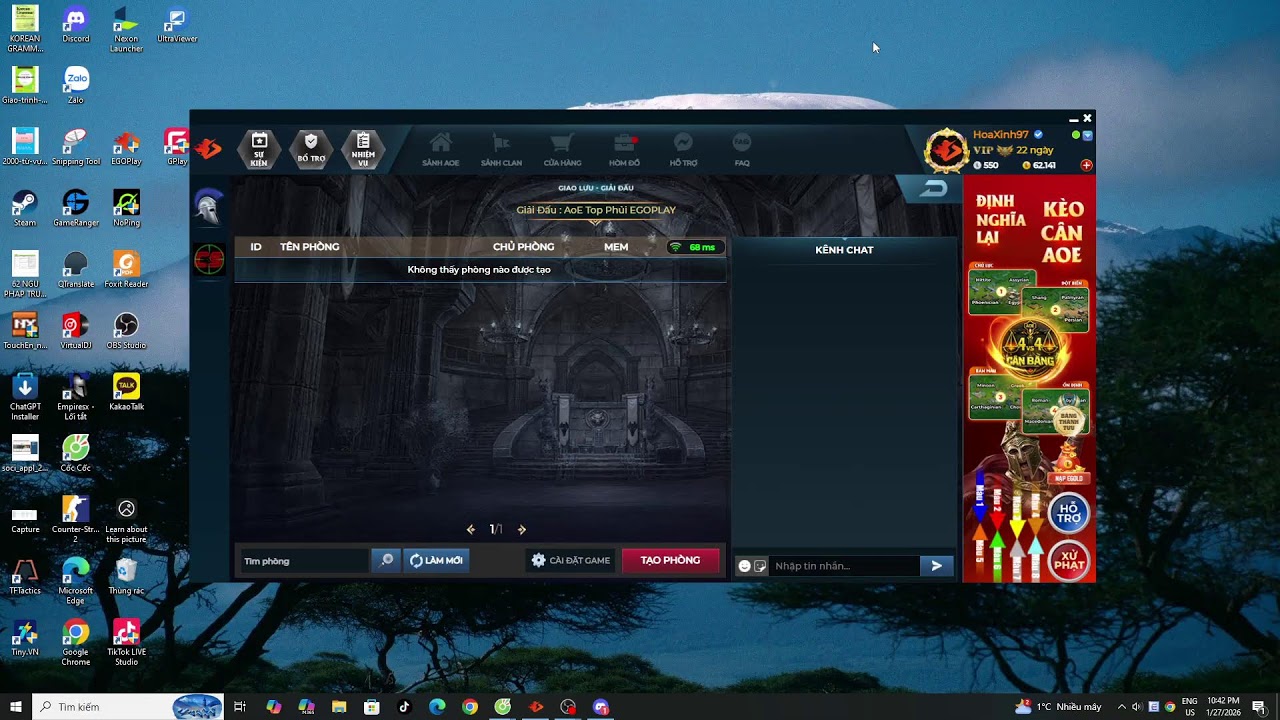Click the HoaXinh97 profile avatar
Screen dimensions: 1280x720
tap(945, 150)
